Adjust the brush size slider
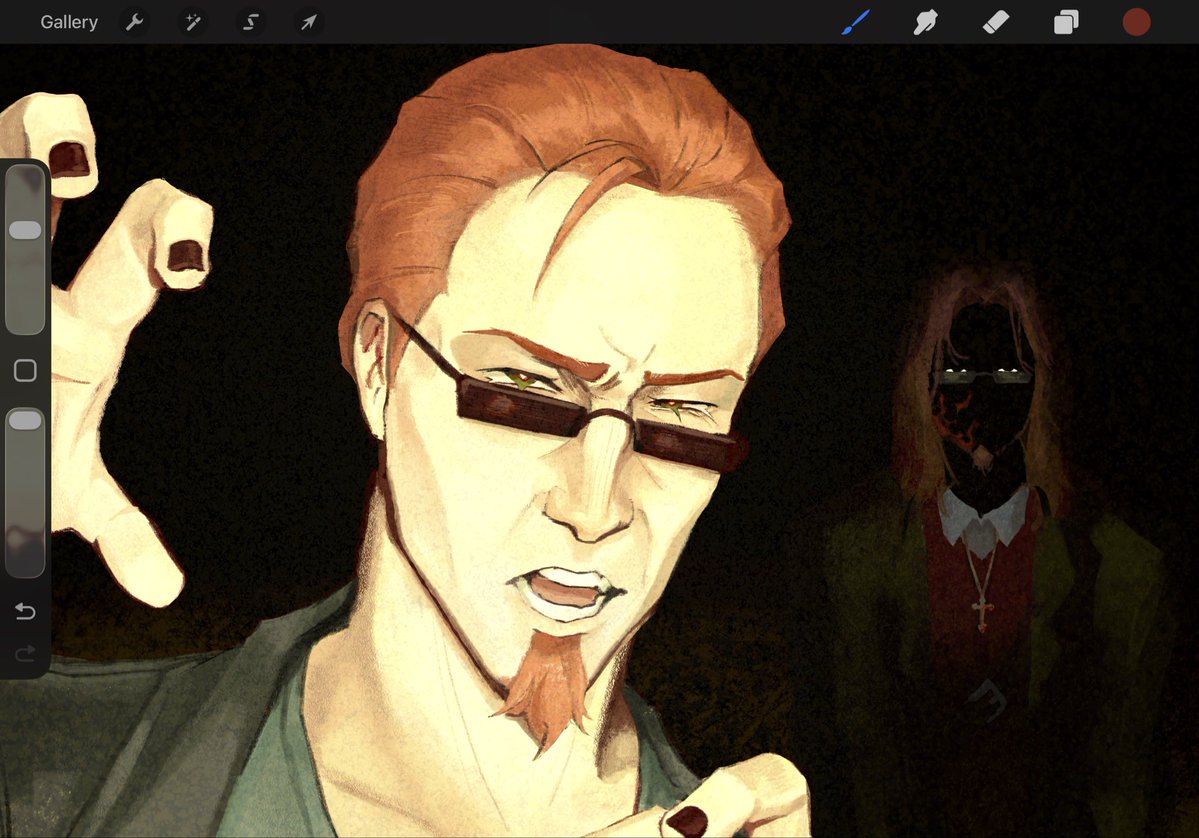 click(x=25, y=249)
